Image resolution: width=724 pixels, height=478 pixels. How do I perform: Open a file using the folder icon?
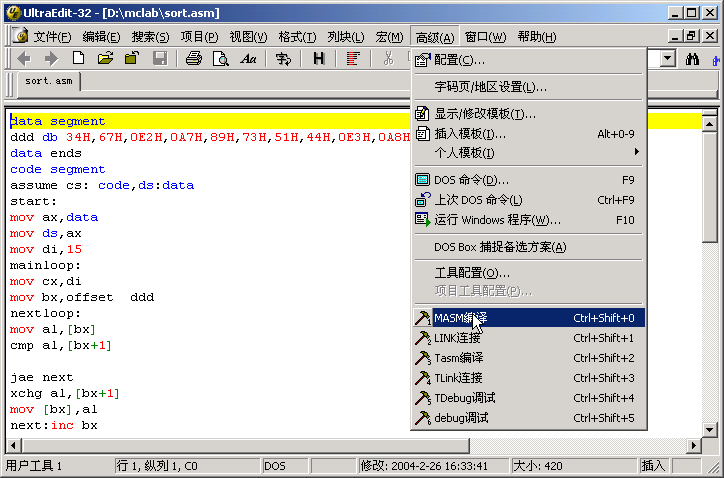[105, 59]
